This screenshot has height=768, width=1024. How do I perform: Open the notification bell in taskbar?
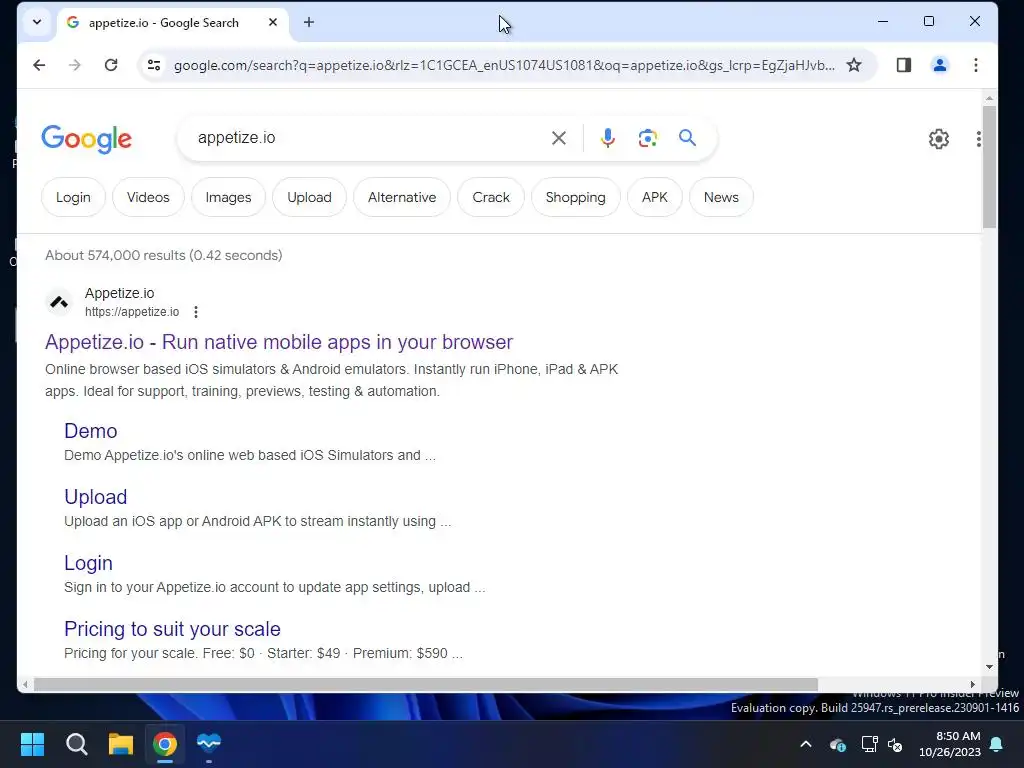click(x=997, y=744)
